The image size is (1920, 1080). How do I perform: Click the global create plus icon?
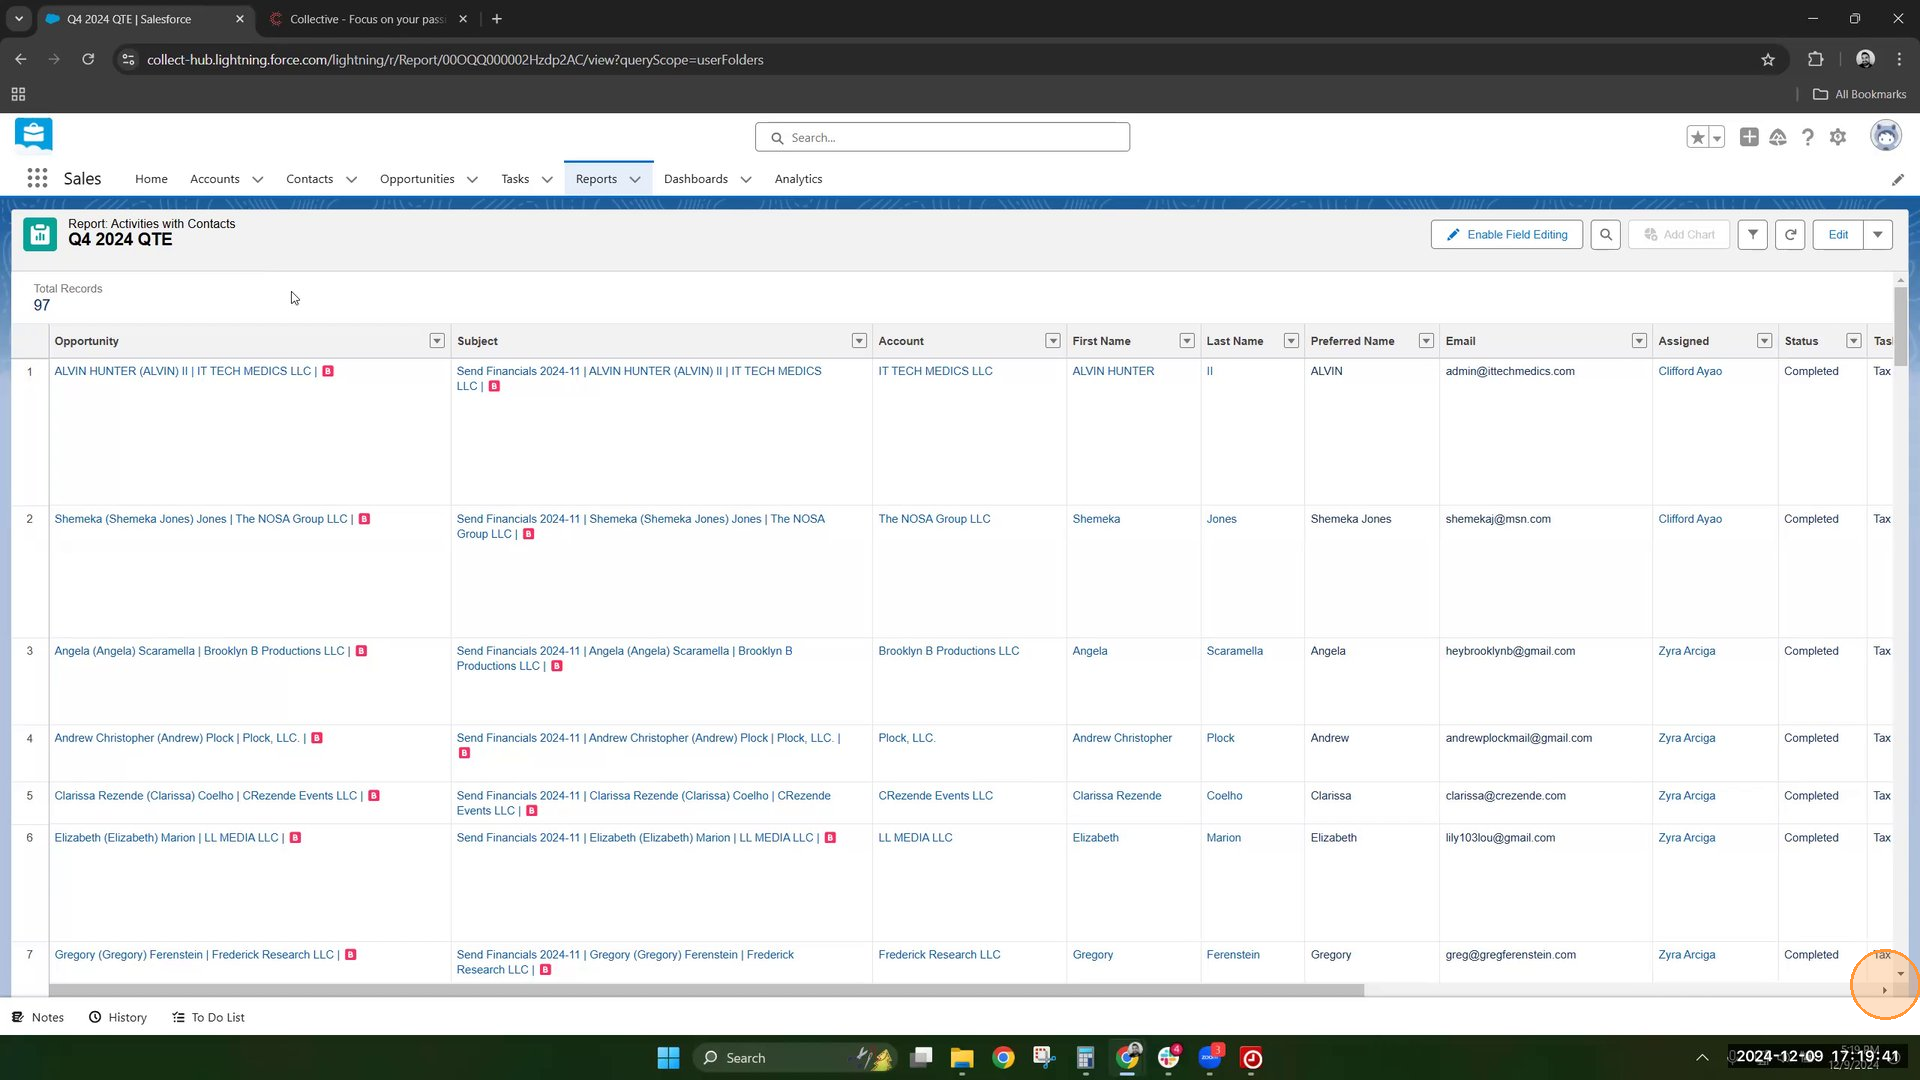(x=1748, y=137)
